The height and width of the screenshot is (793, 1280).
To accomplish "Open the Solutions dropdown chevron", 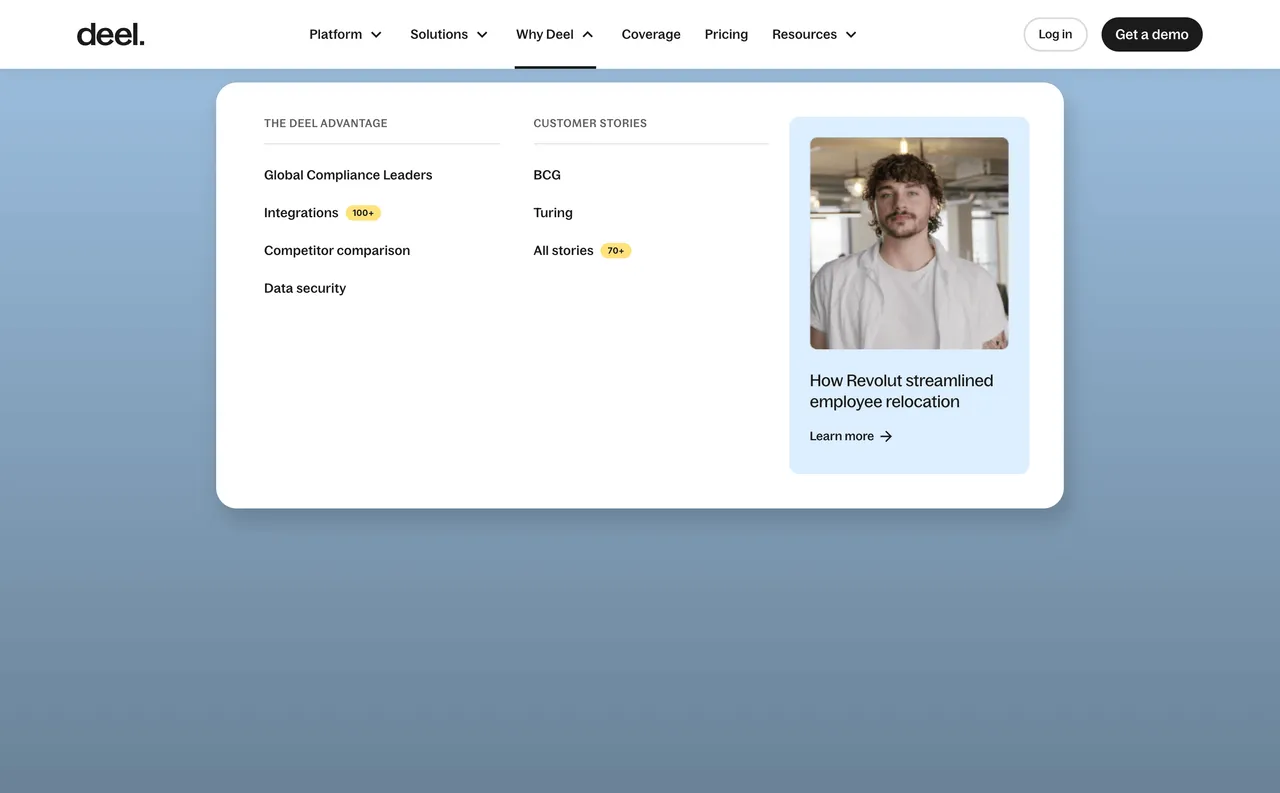I will click(482, 35).
